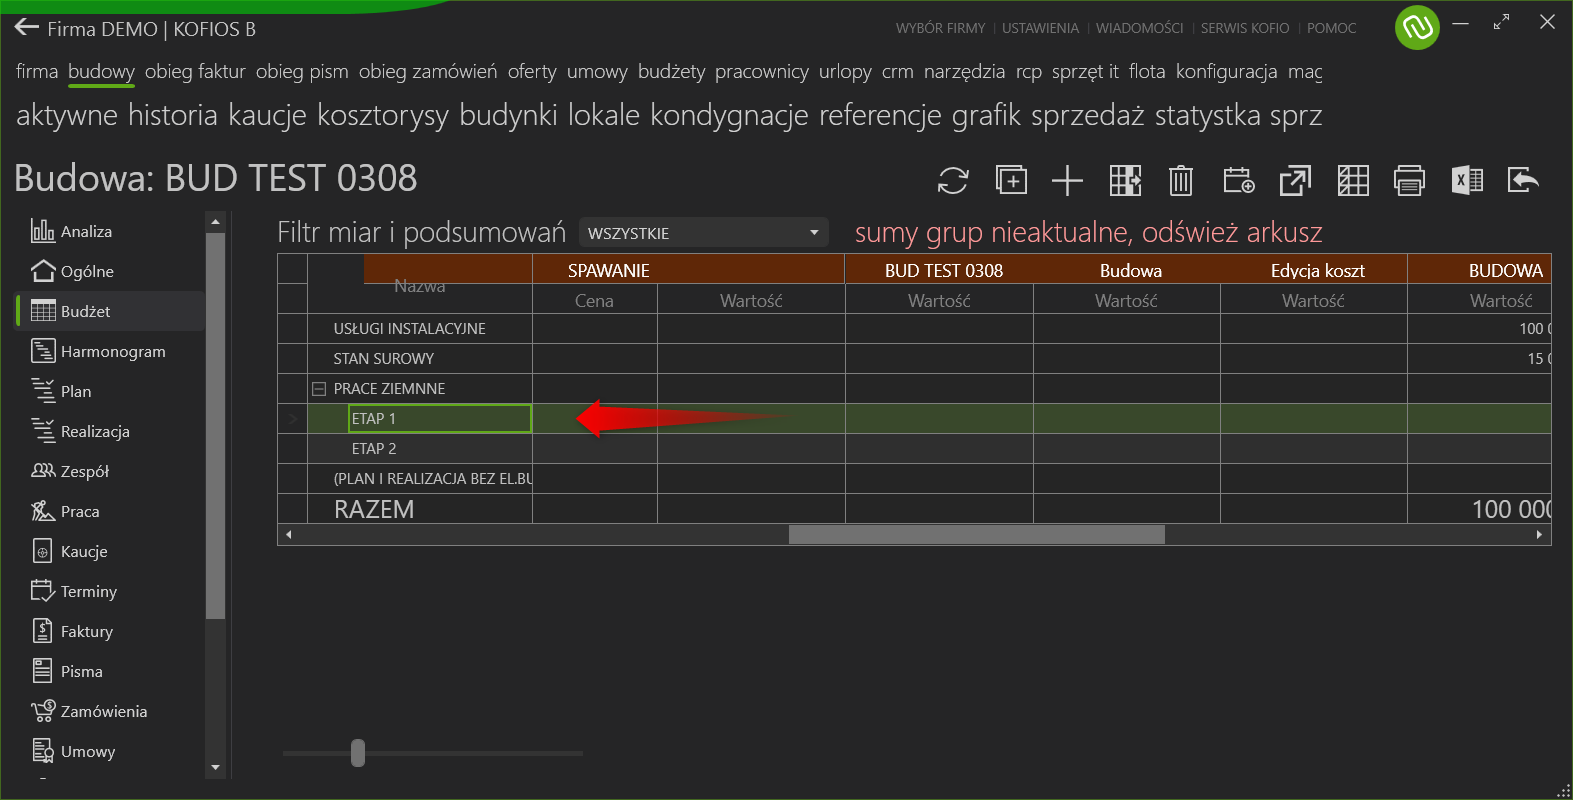This screenshot has width=1573, height=800.
Task: Open in external window icon
Action: point(1295,180)
